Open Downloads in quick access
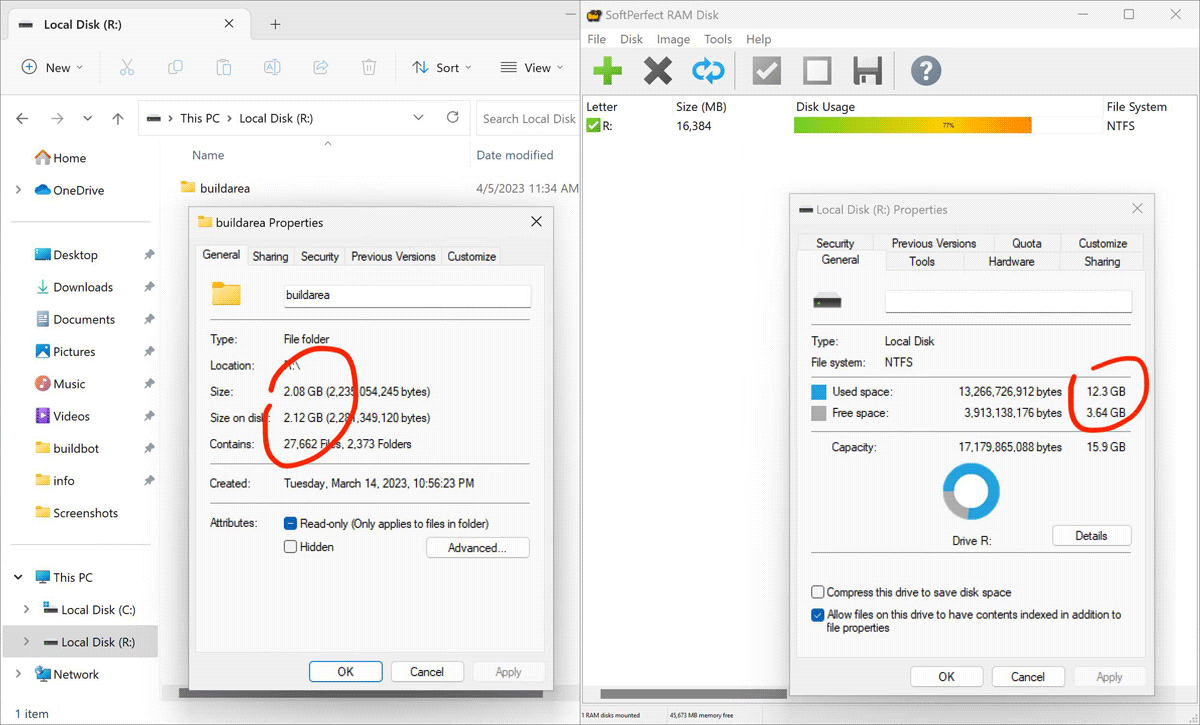Image resolution: width=1200 pixels, height=725 pixels. click(74, 287)
